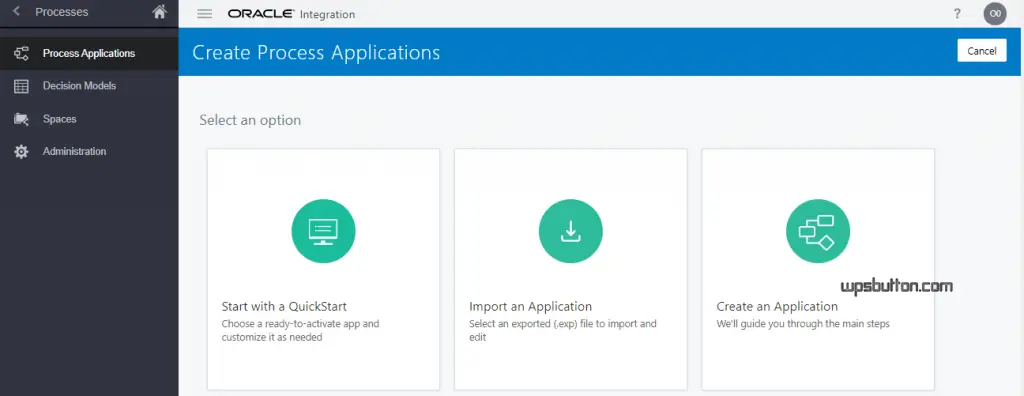
Task: Open help via question mark icon
Action: point(957,14)
